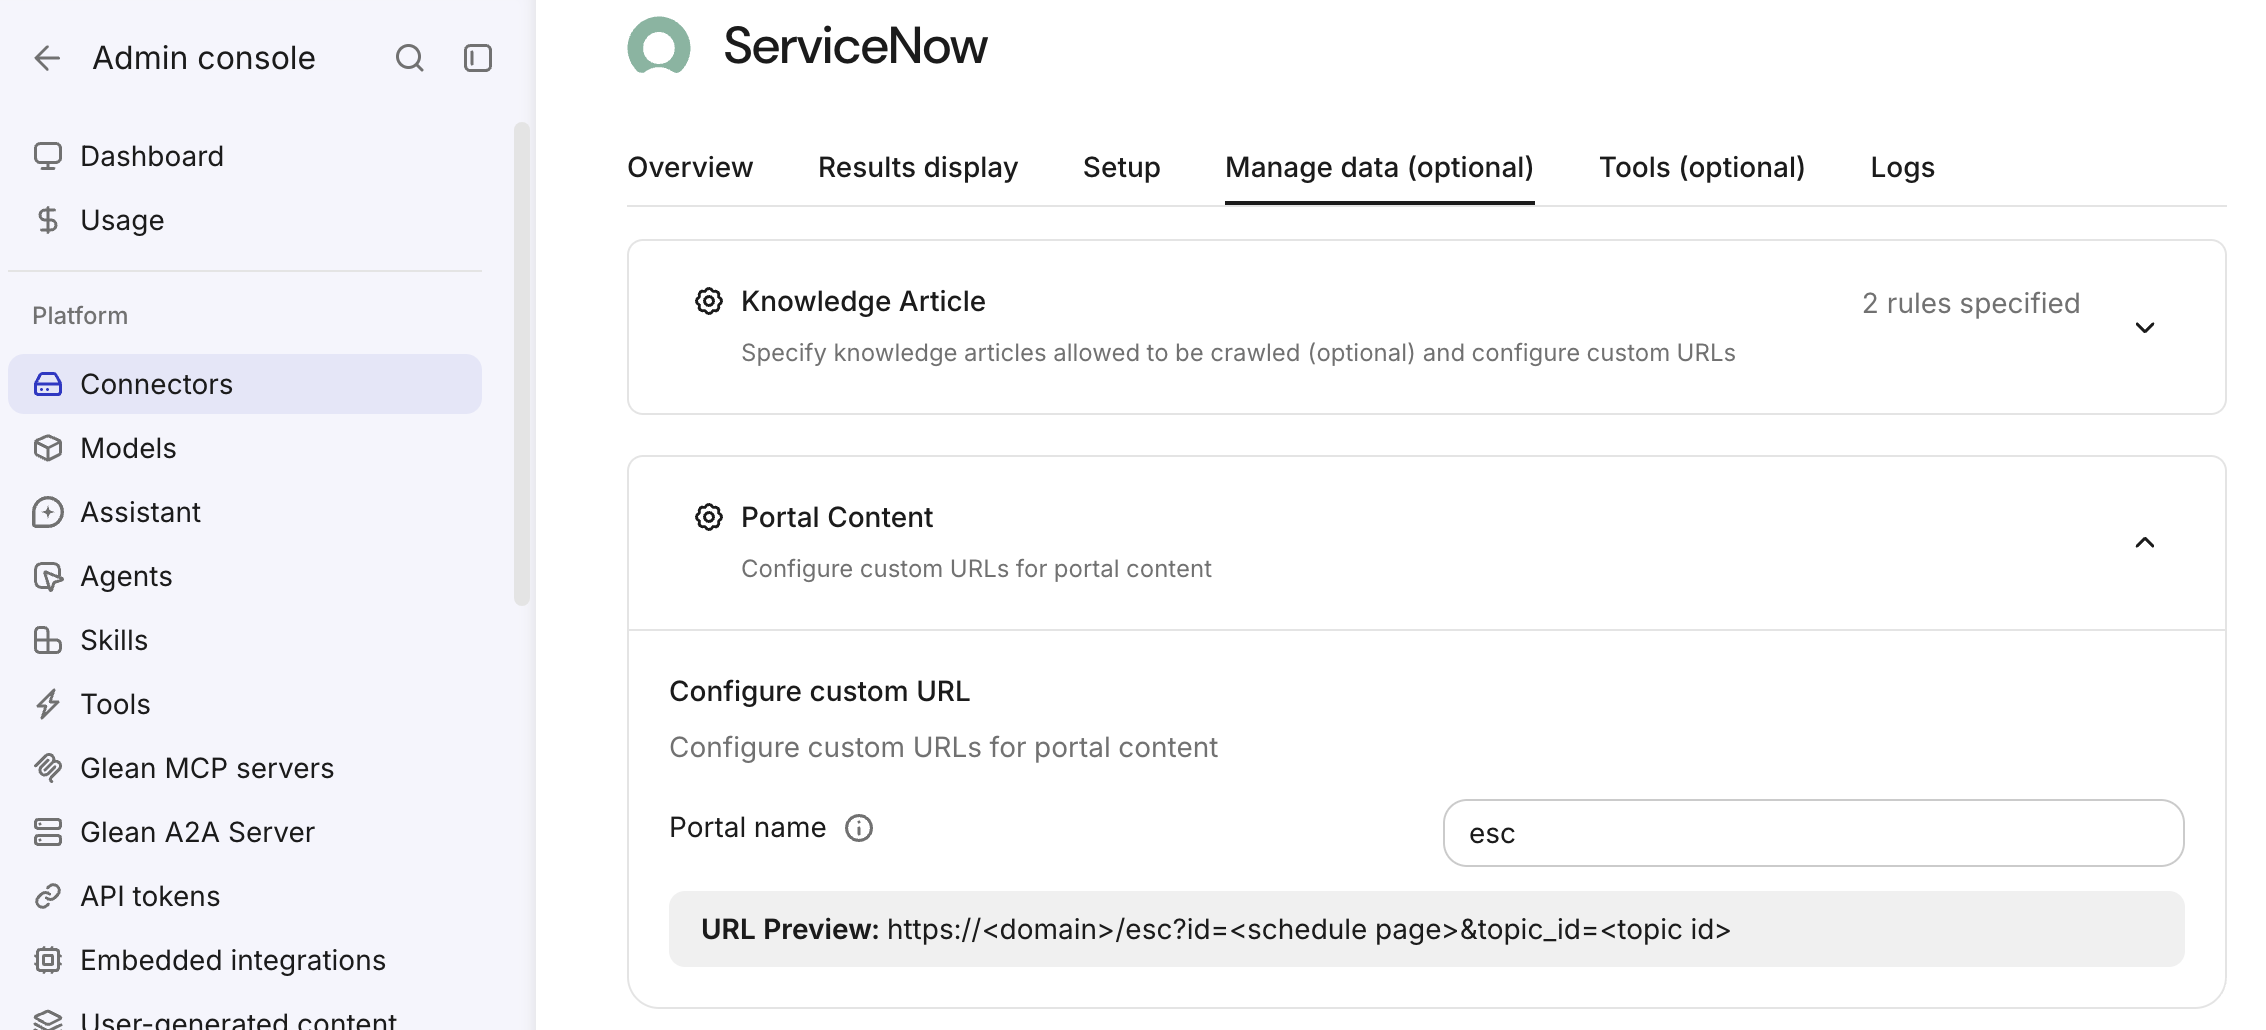Click the Models cube icon
This screenshot has width=2266, height=1030.
(x=48, y=448)
